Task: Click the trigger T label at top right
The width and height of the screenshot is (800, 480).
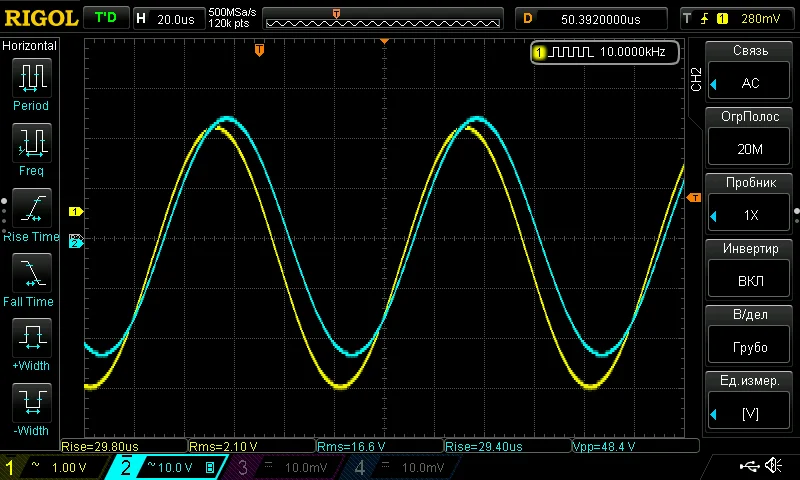Action: [x=687, y=19]
